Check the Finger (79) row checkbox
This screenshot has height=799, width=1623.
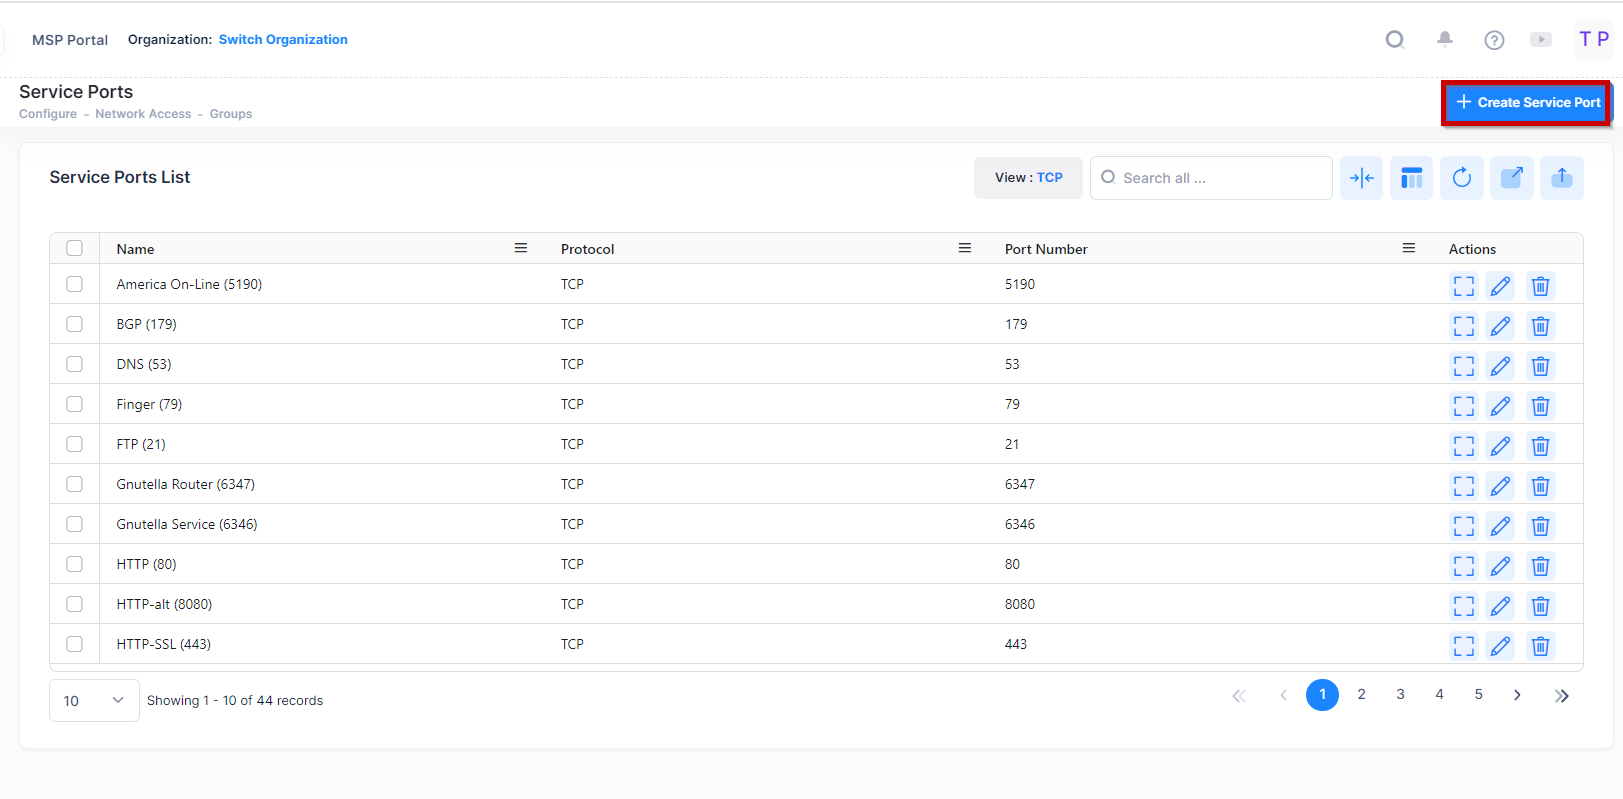point(75,404)
